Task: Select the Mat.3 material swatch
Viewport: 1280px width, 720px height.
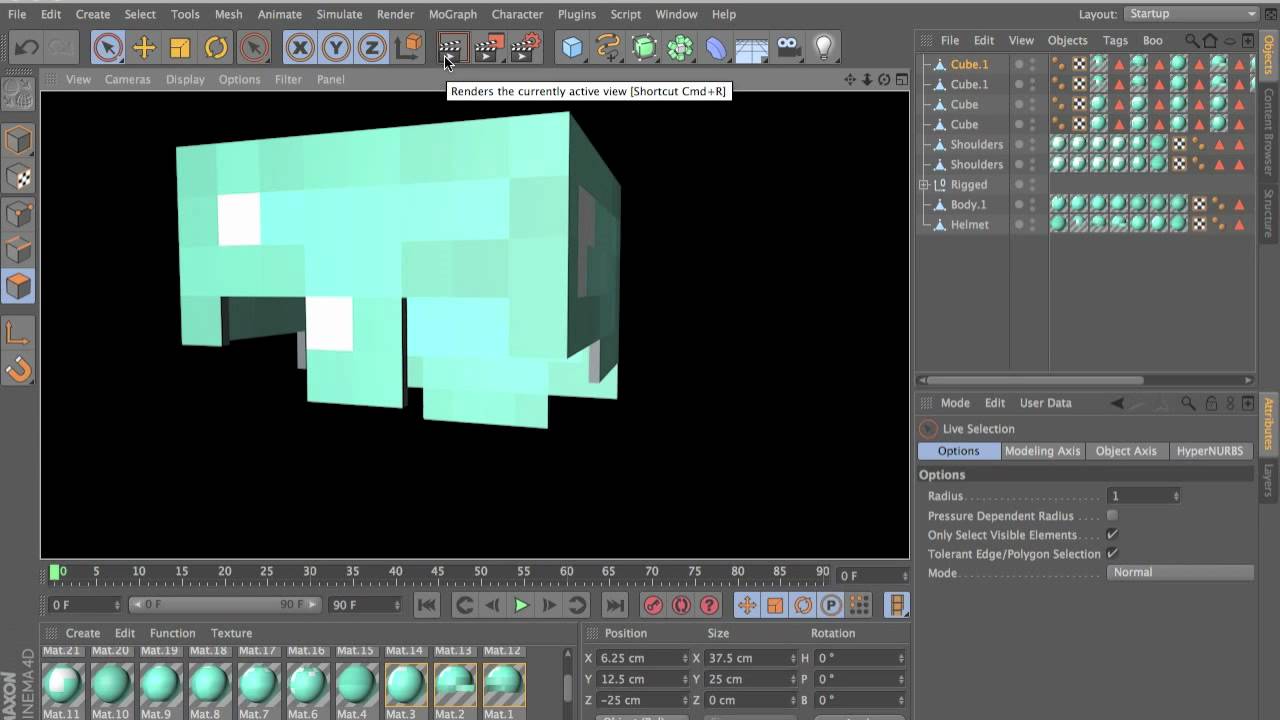Action: pos(405,685)
